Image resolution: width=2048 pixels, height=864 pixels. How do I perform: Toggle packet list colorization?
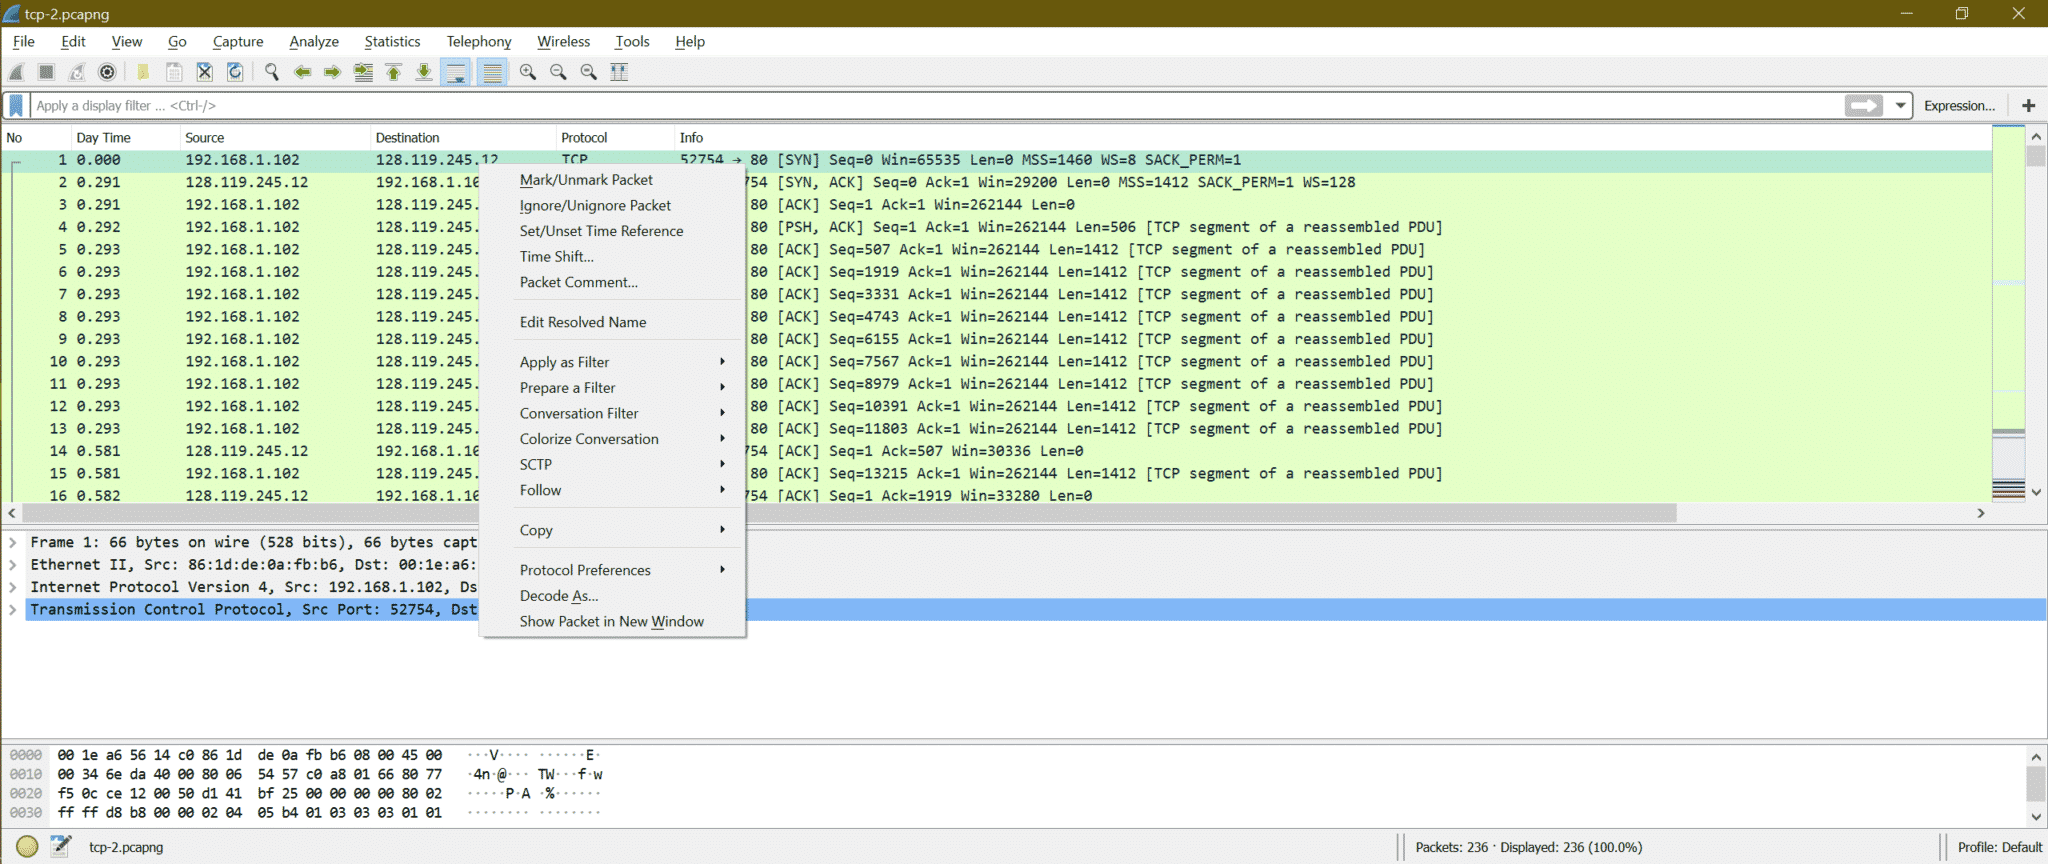click(492, 72)
